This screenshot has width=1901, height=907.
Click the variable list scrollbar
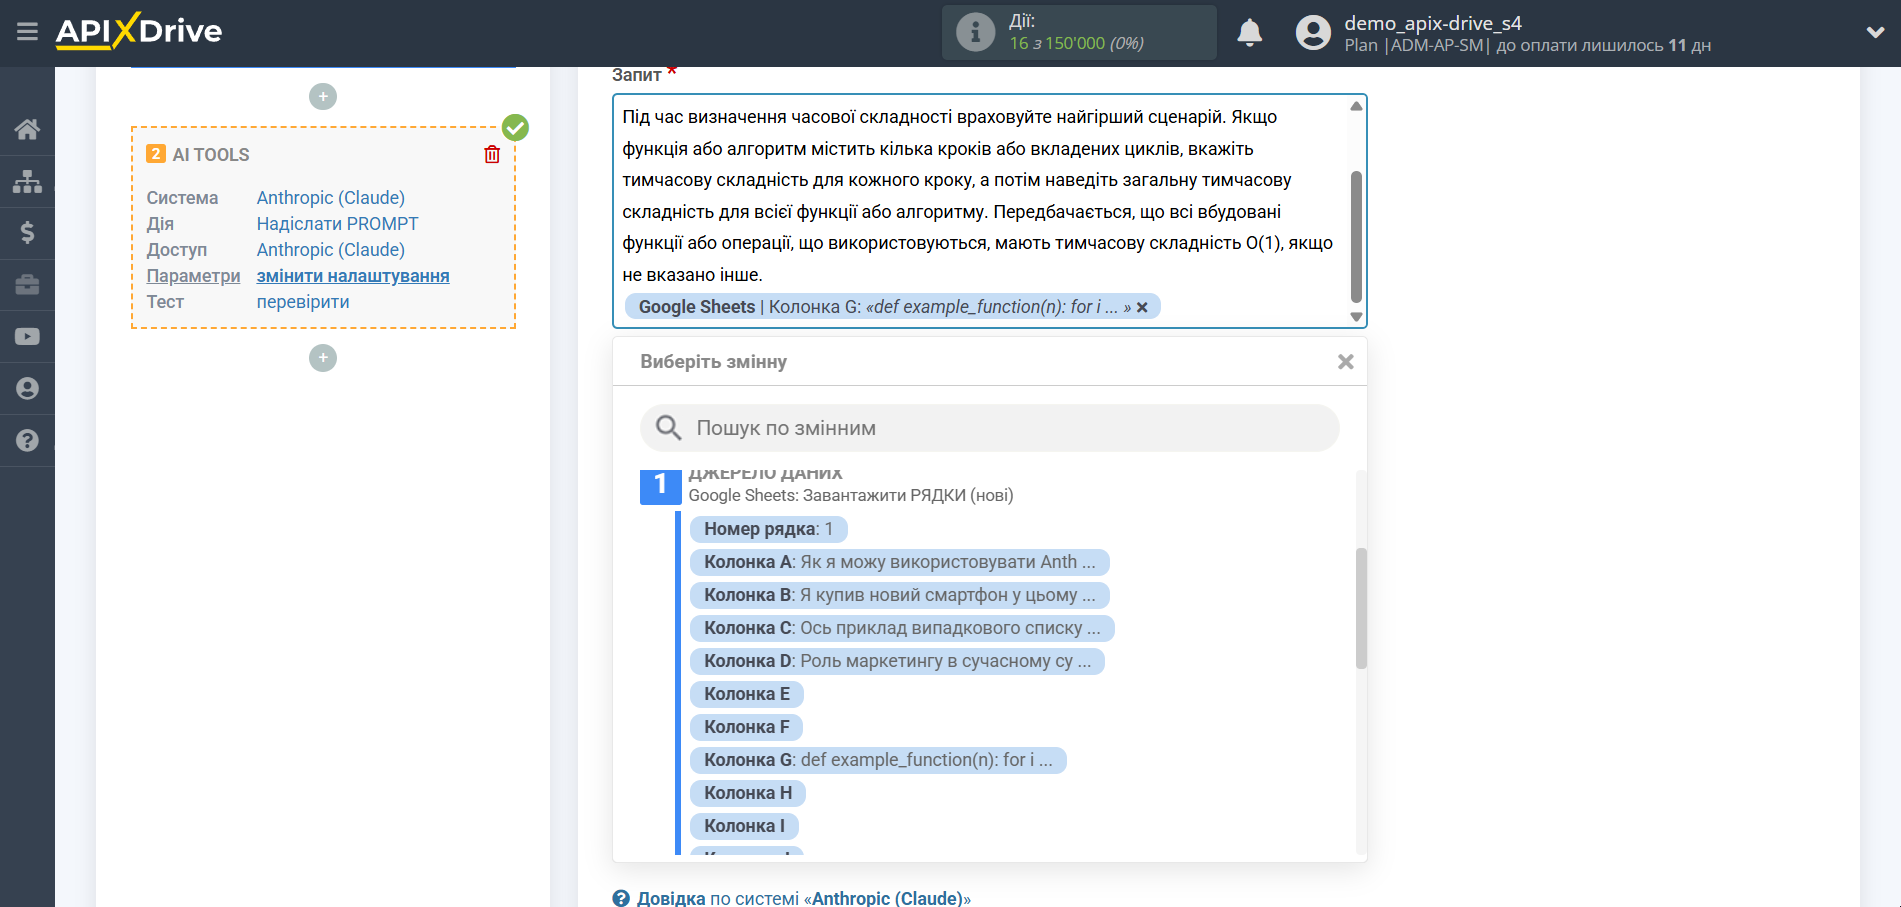pos(1360,608)
